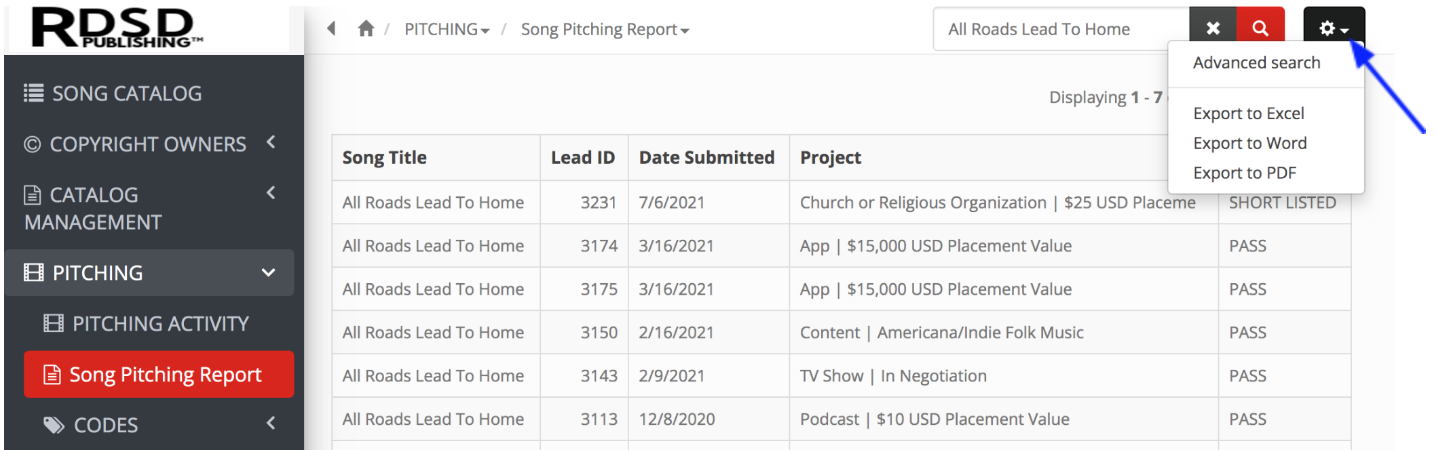
Task: Clear the search with X button
Action: [1213, 29]
